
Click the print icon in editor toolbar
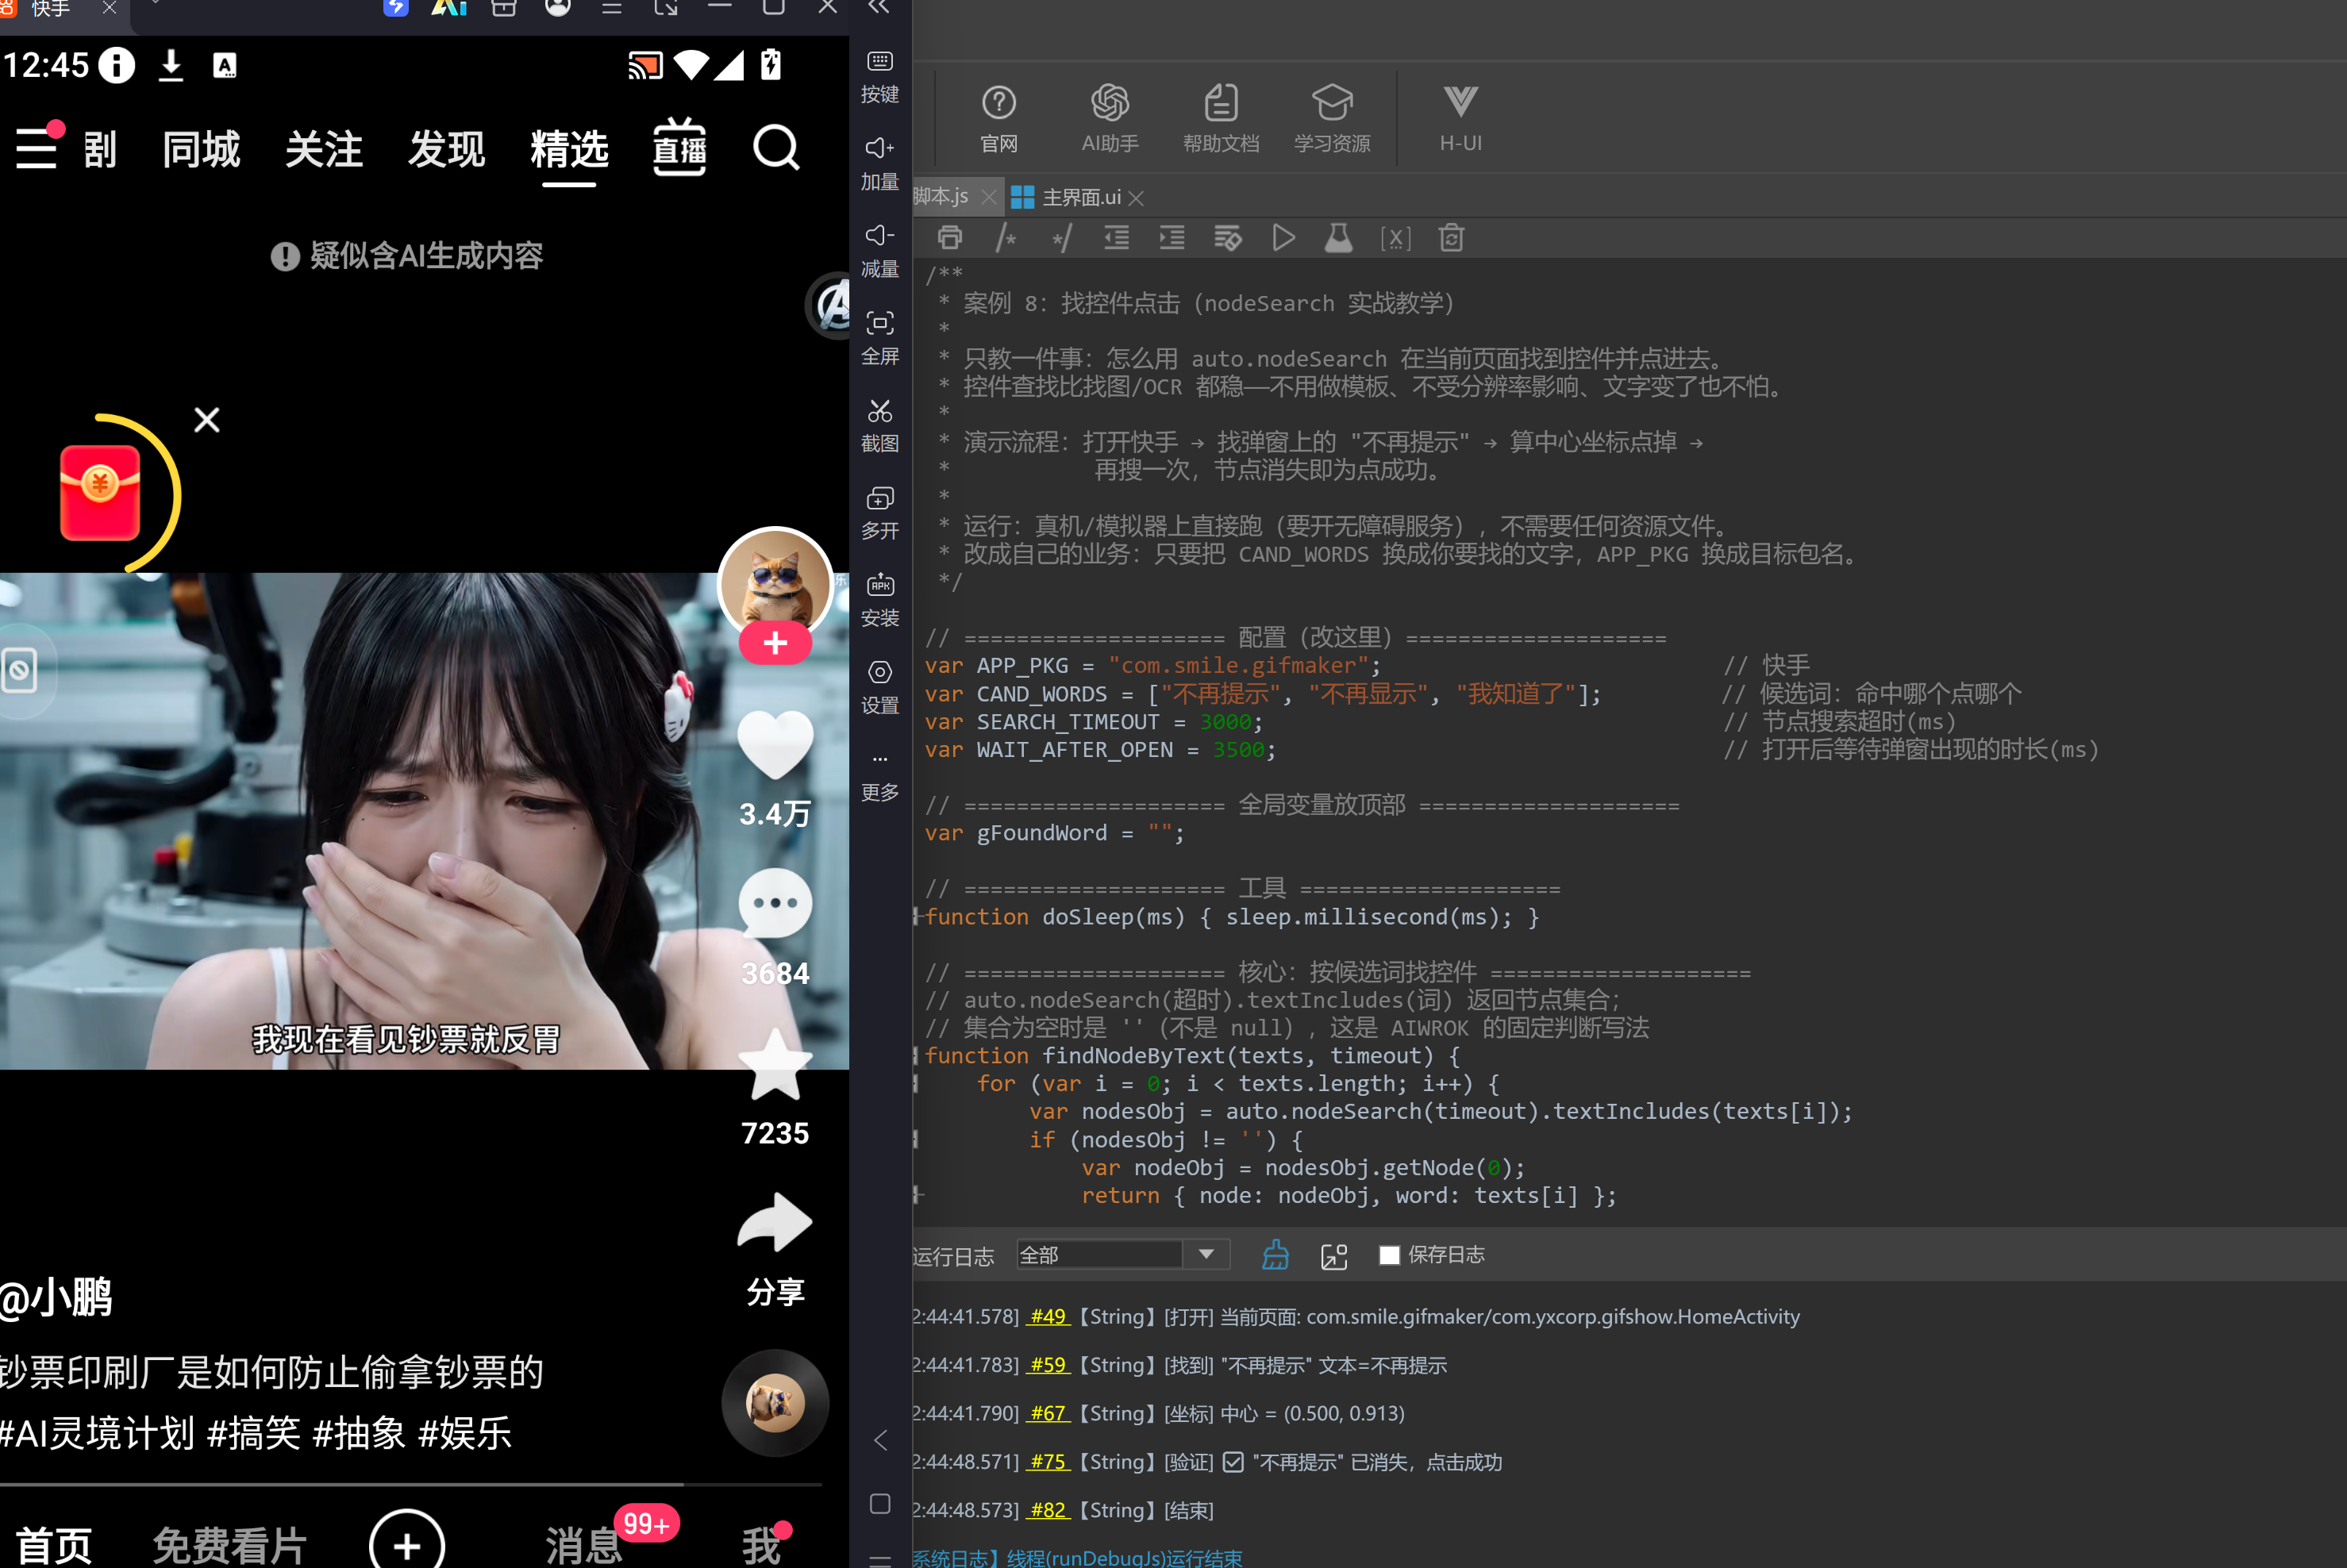coord(949,238)
